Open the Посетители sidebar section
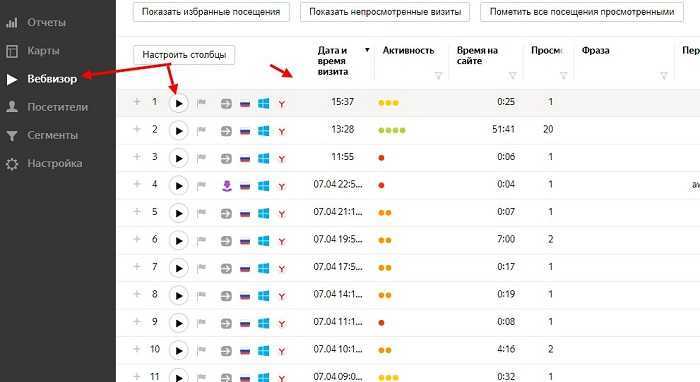 (x=47, y=107)
